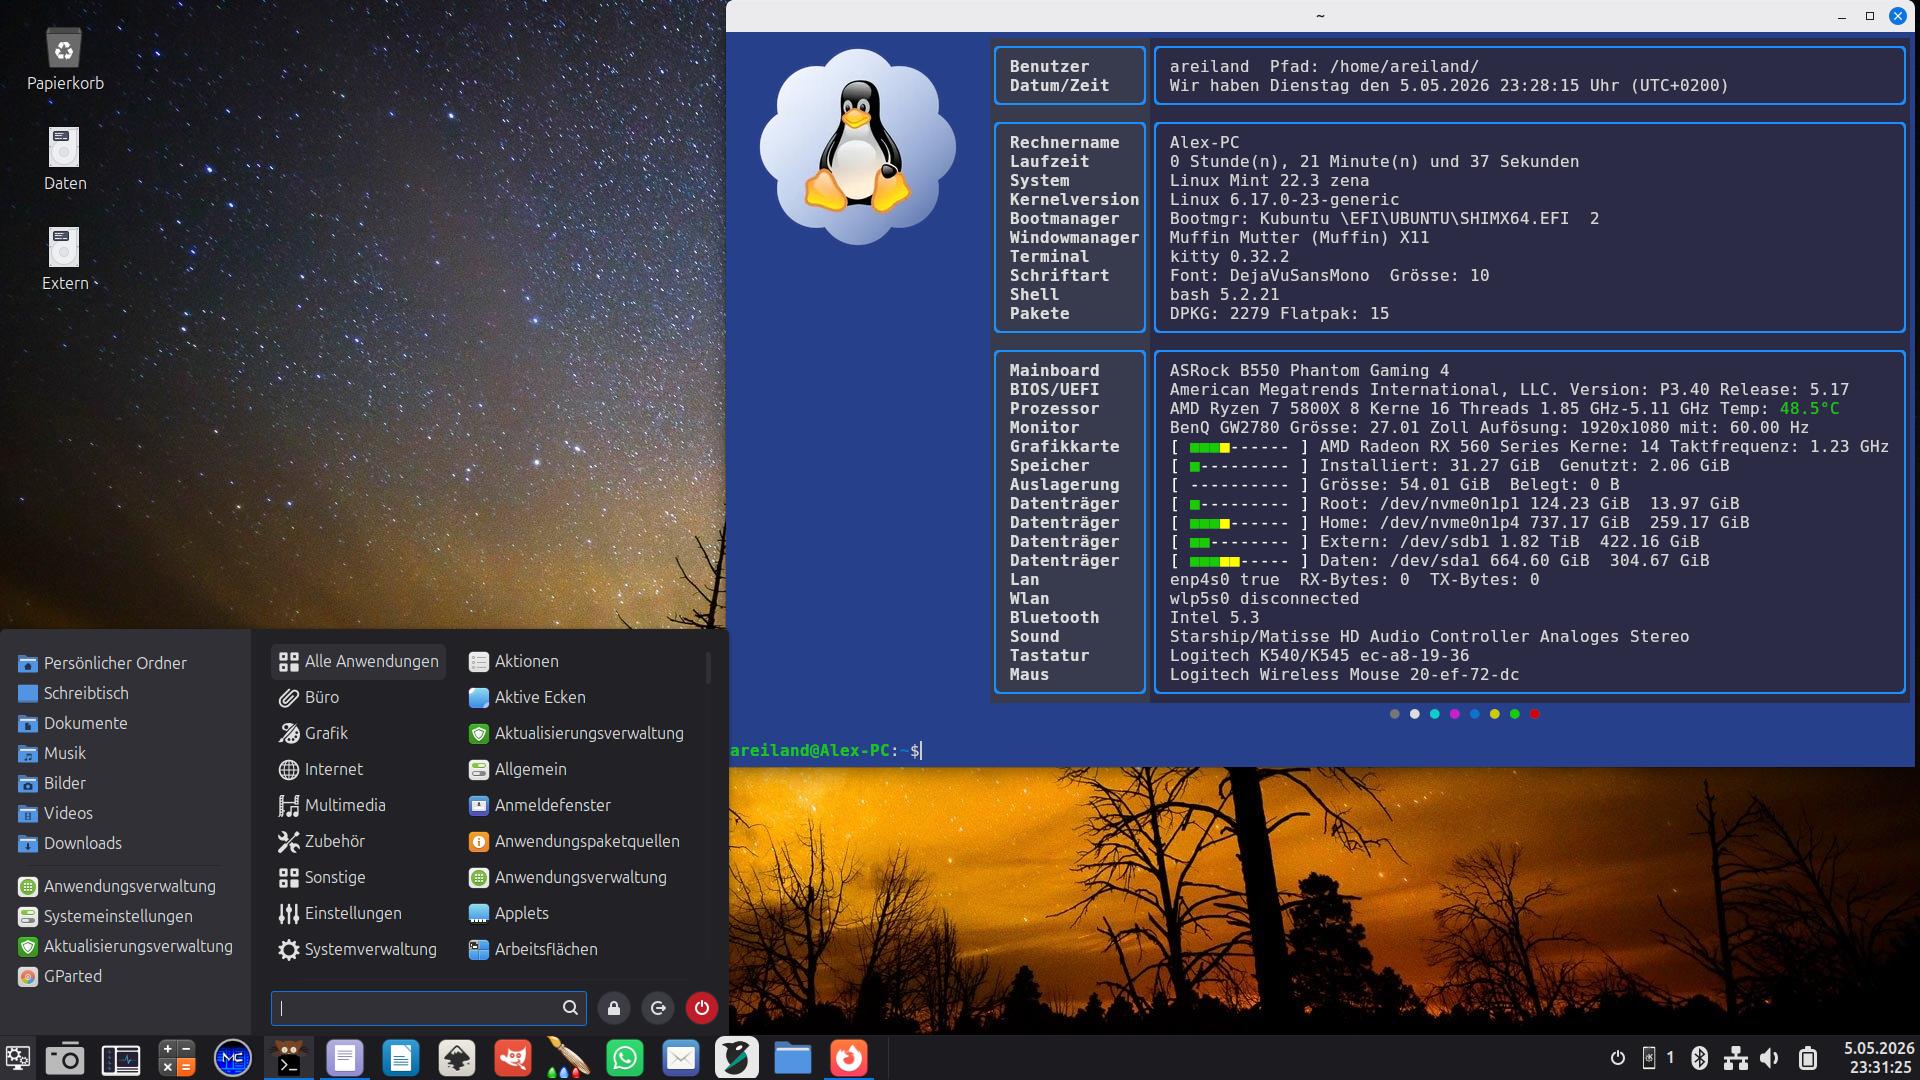The image size is (1920, 1080).
Task: Launch the calculator from the panel
Action: click(177, 1058)
